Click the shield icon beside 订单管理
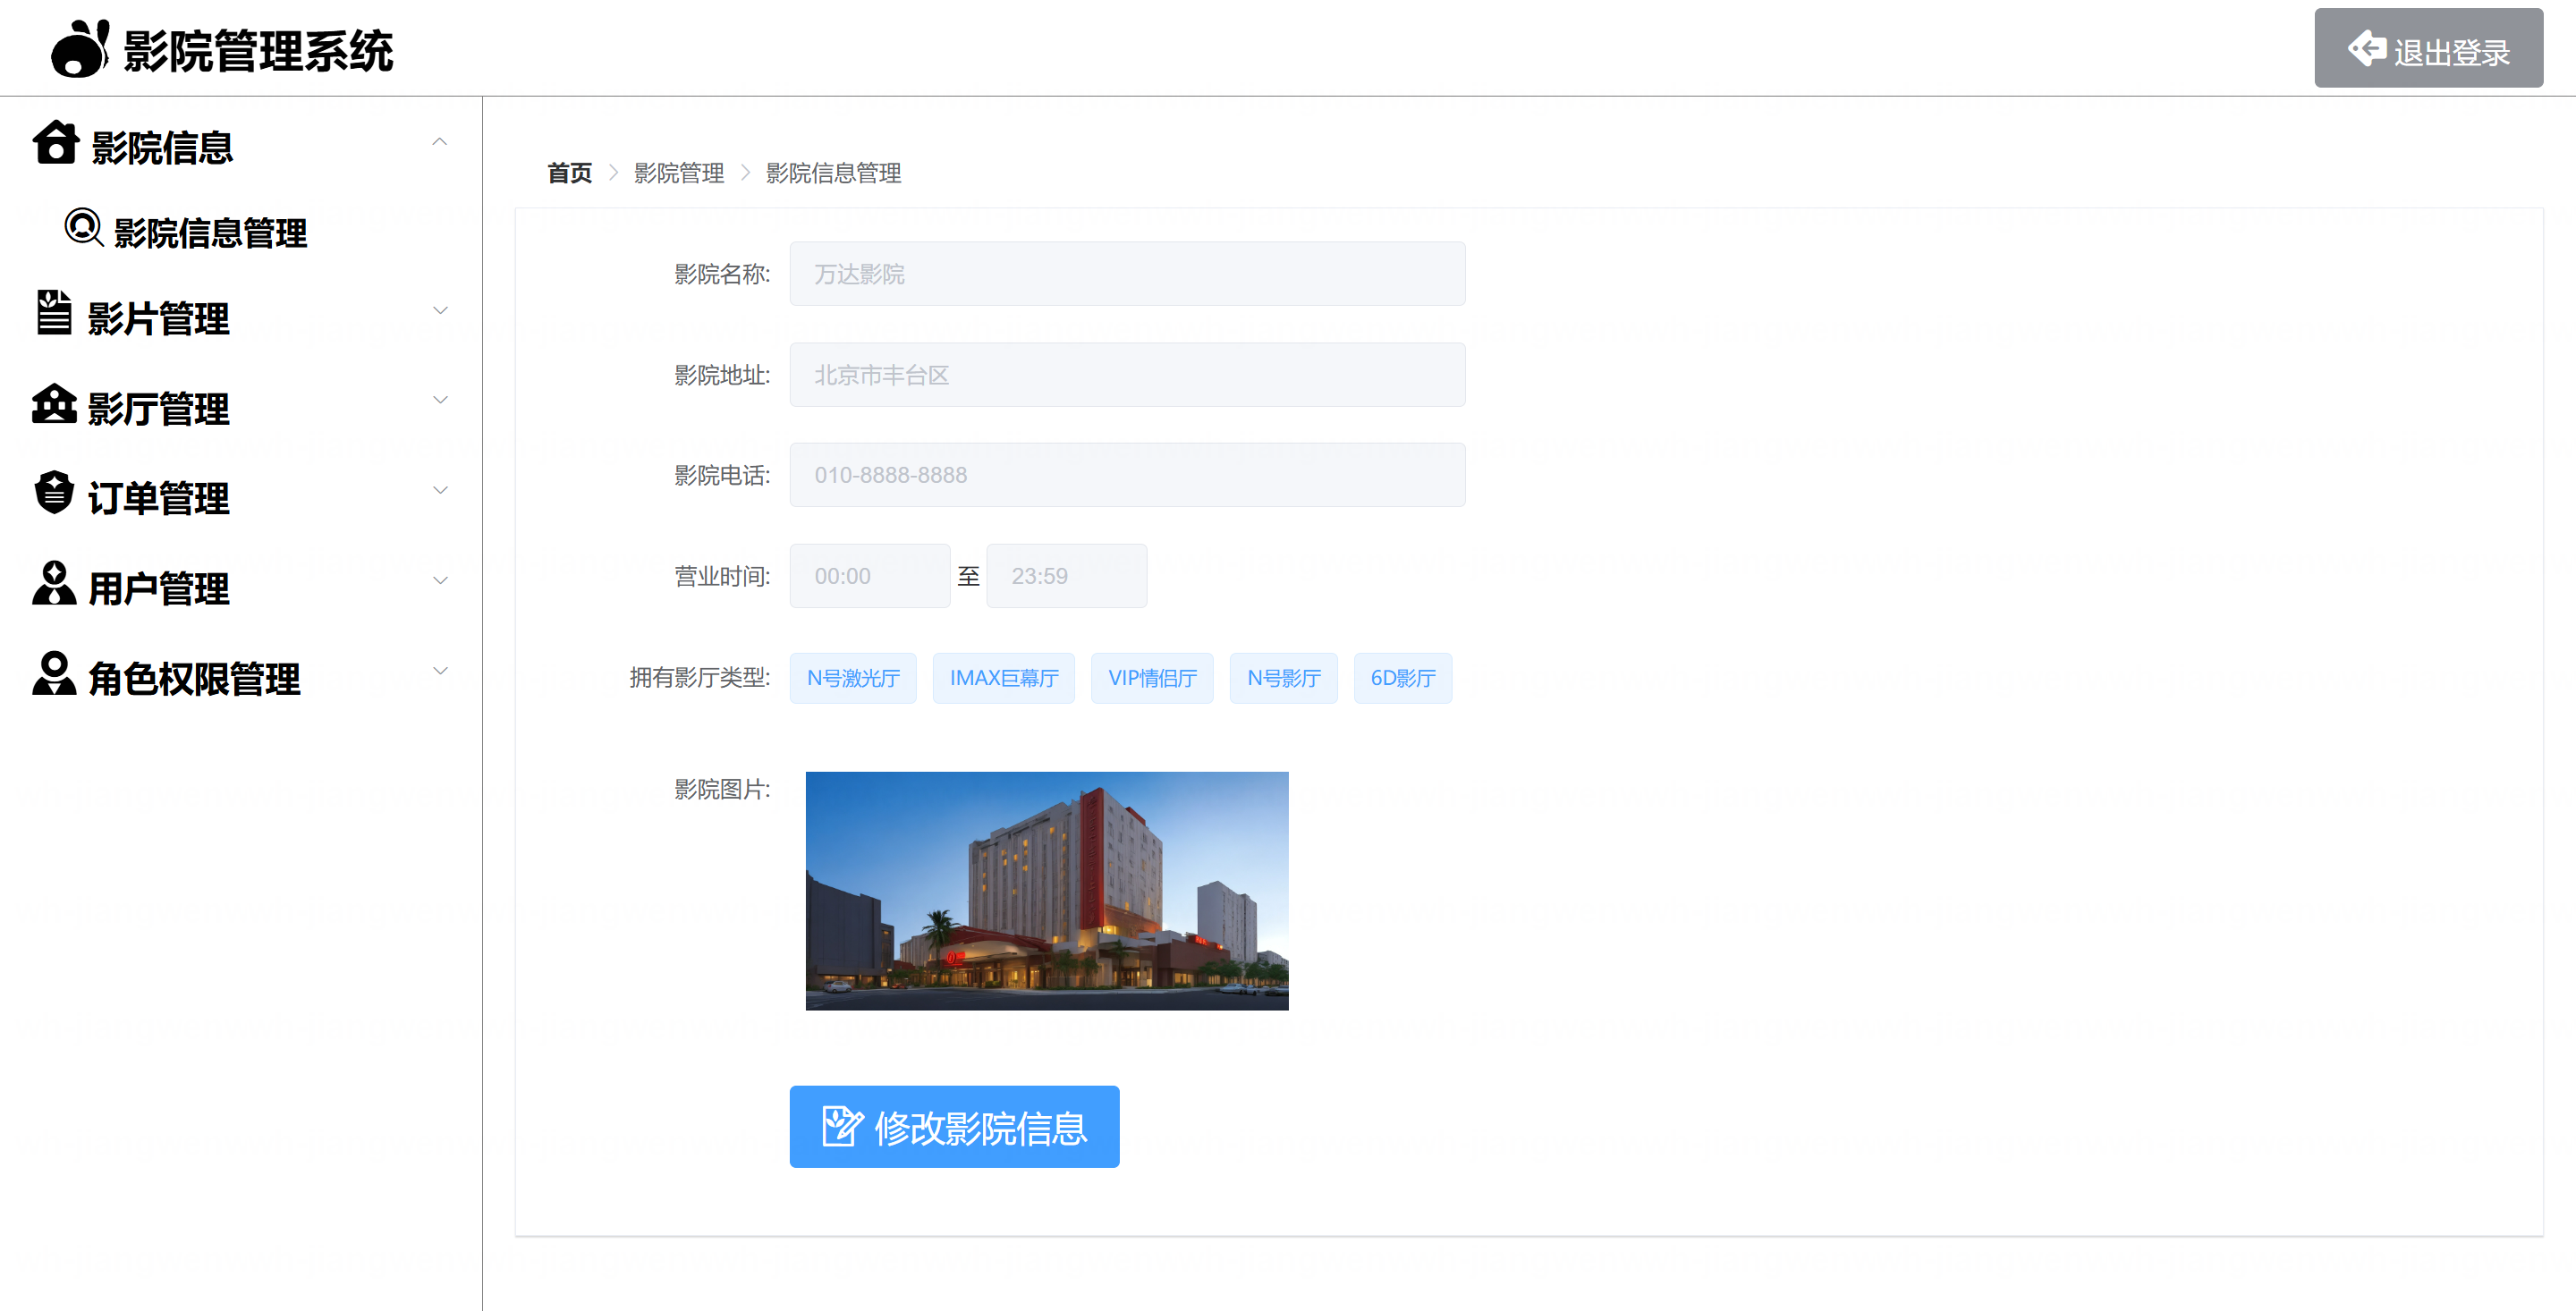This screenshot has height=1311, width=2576. [x=54, y=494]
